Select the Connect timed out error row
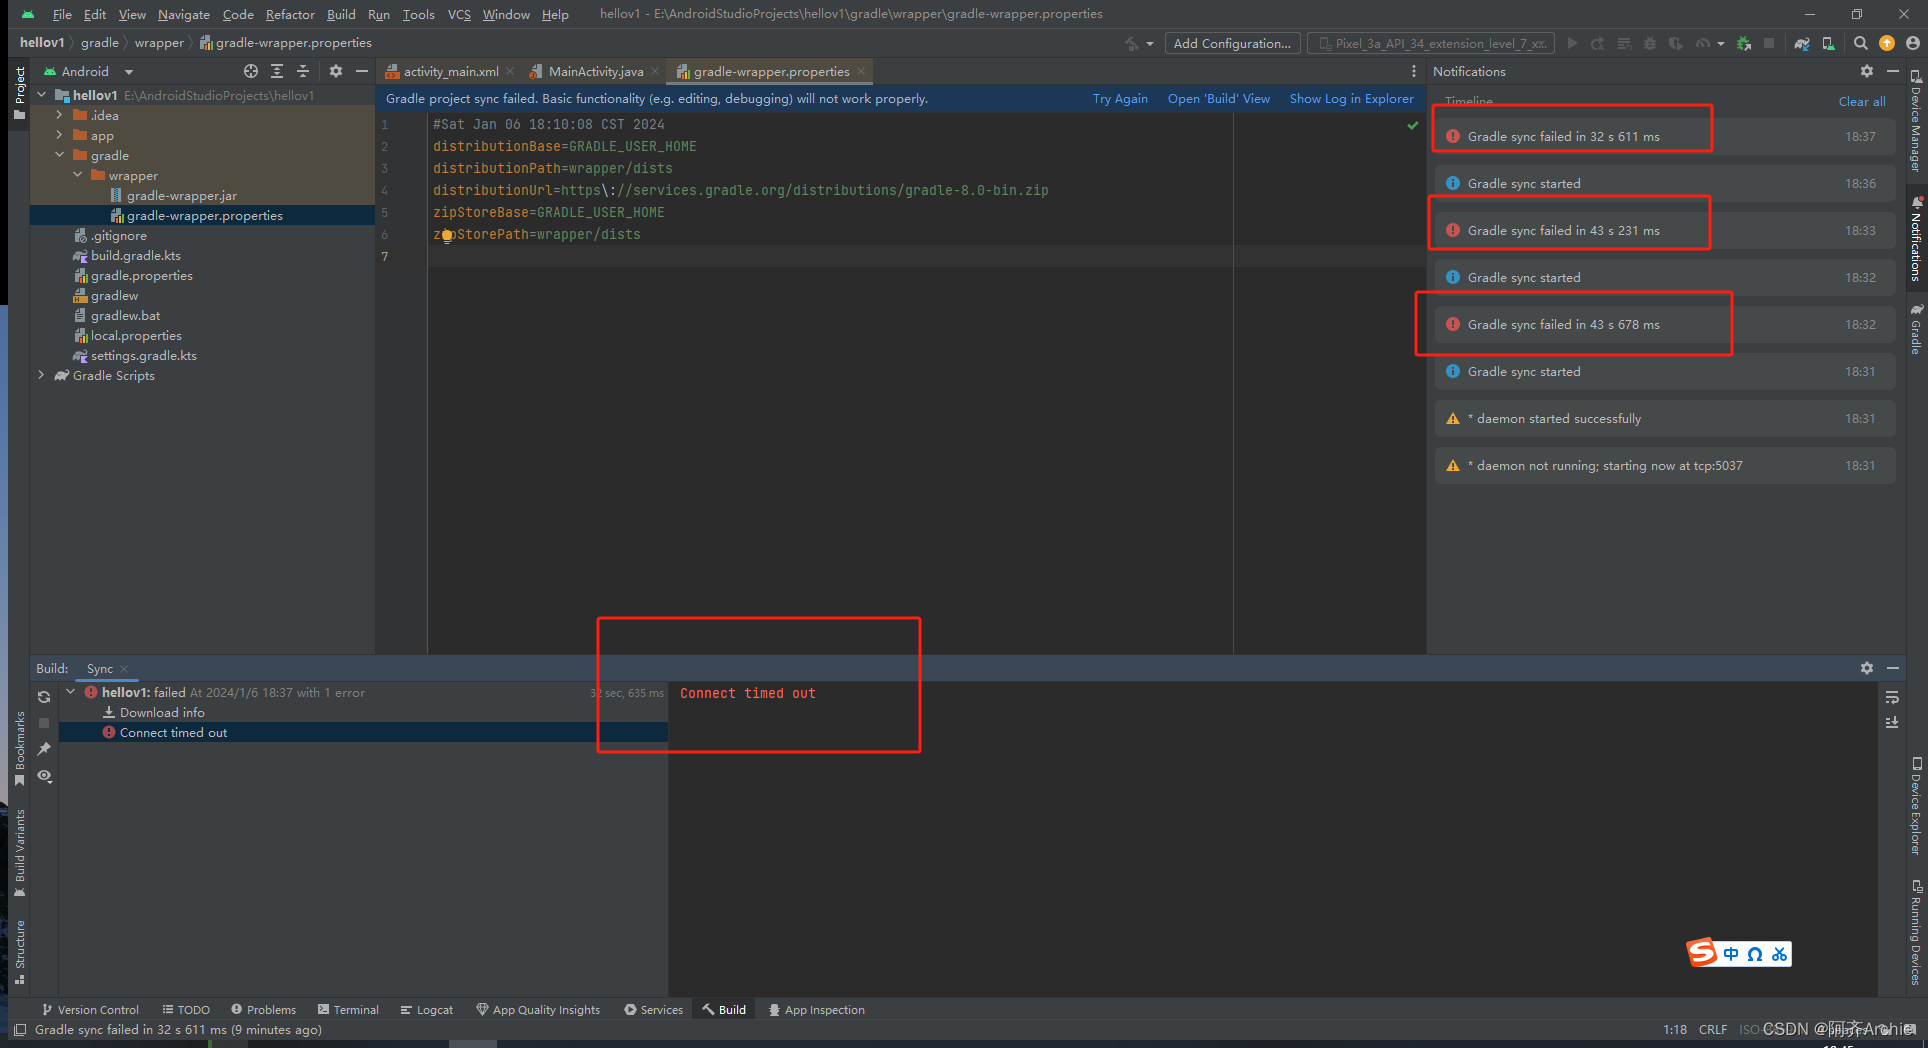Screen dimensions: 1928x1048 coord(363,732)
